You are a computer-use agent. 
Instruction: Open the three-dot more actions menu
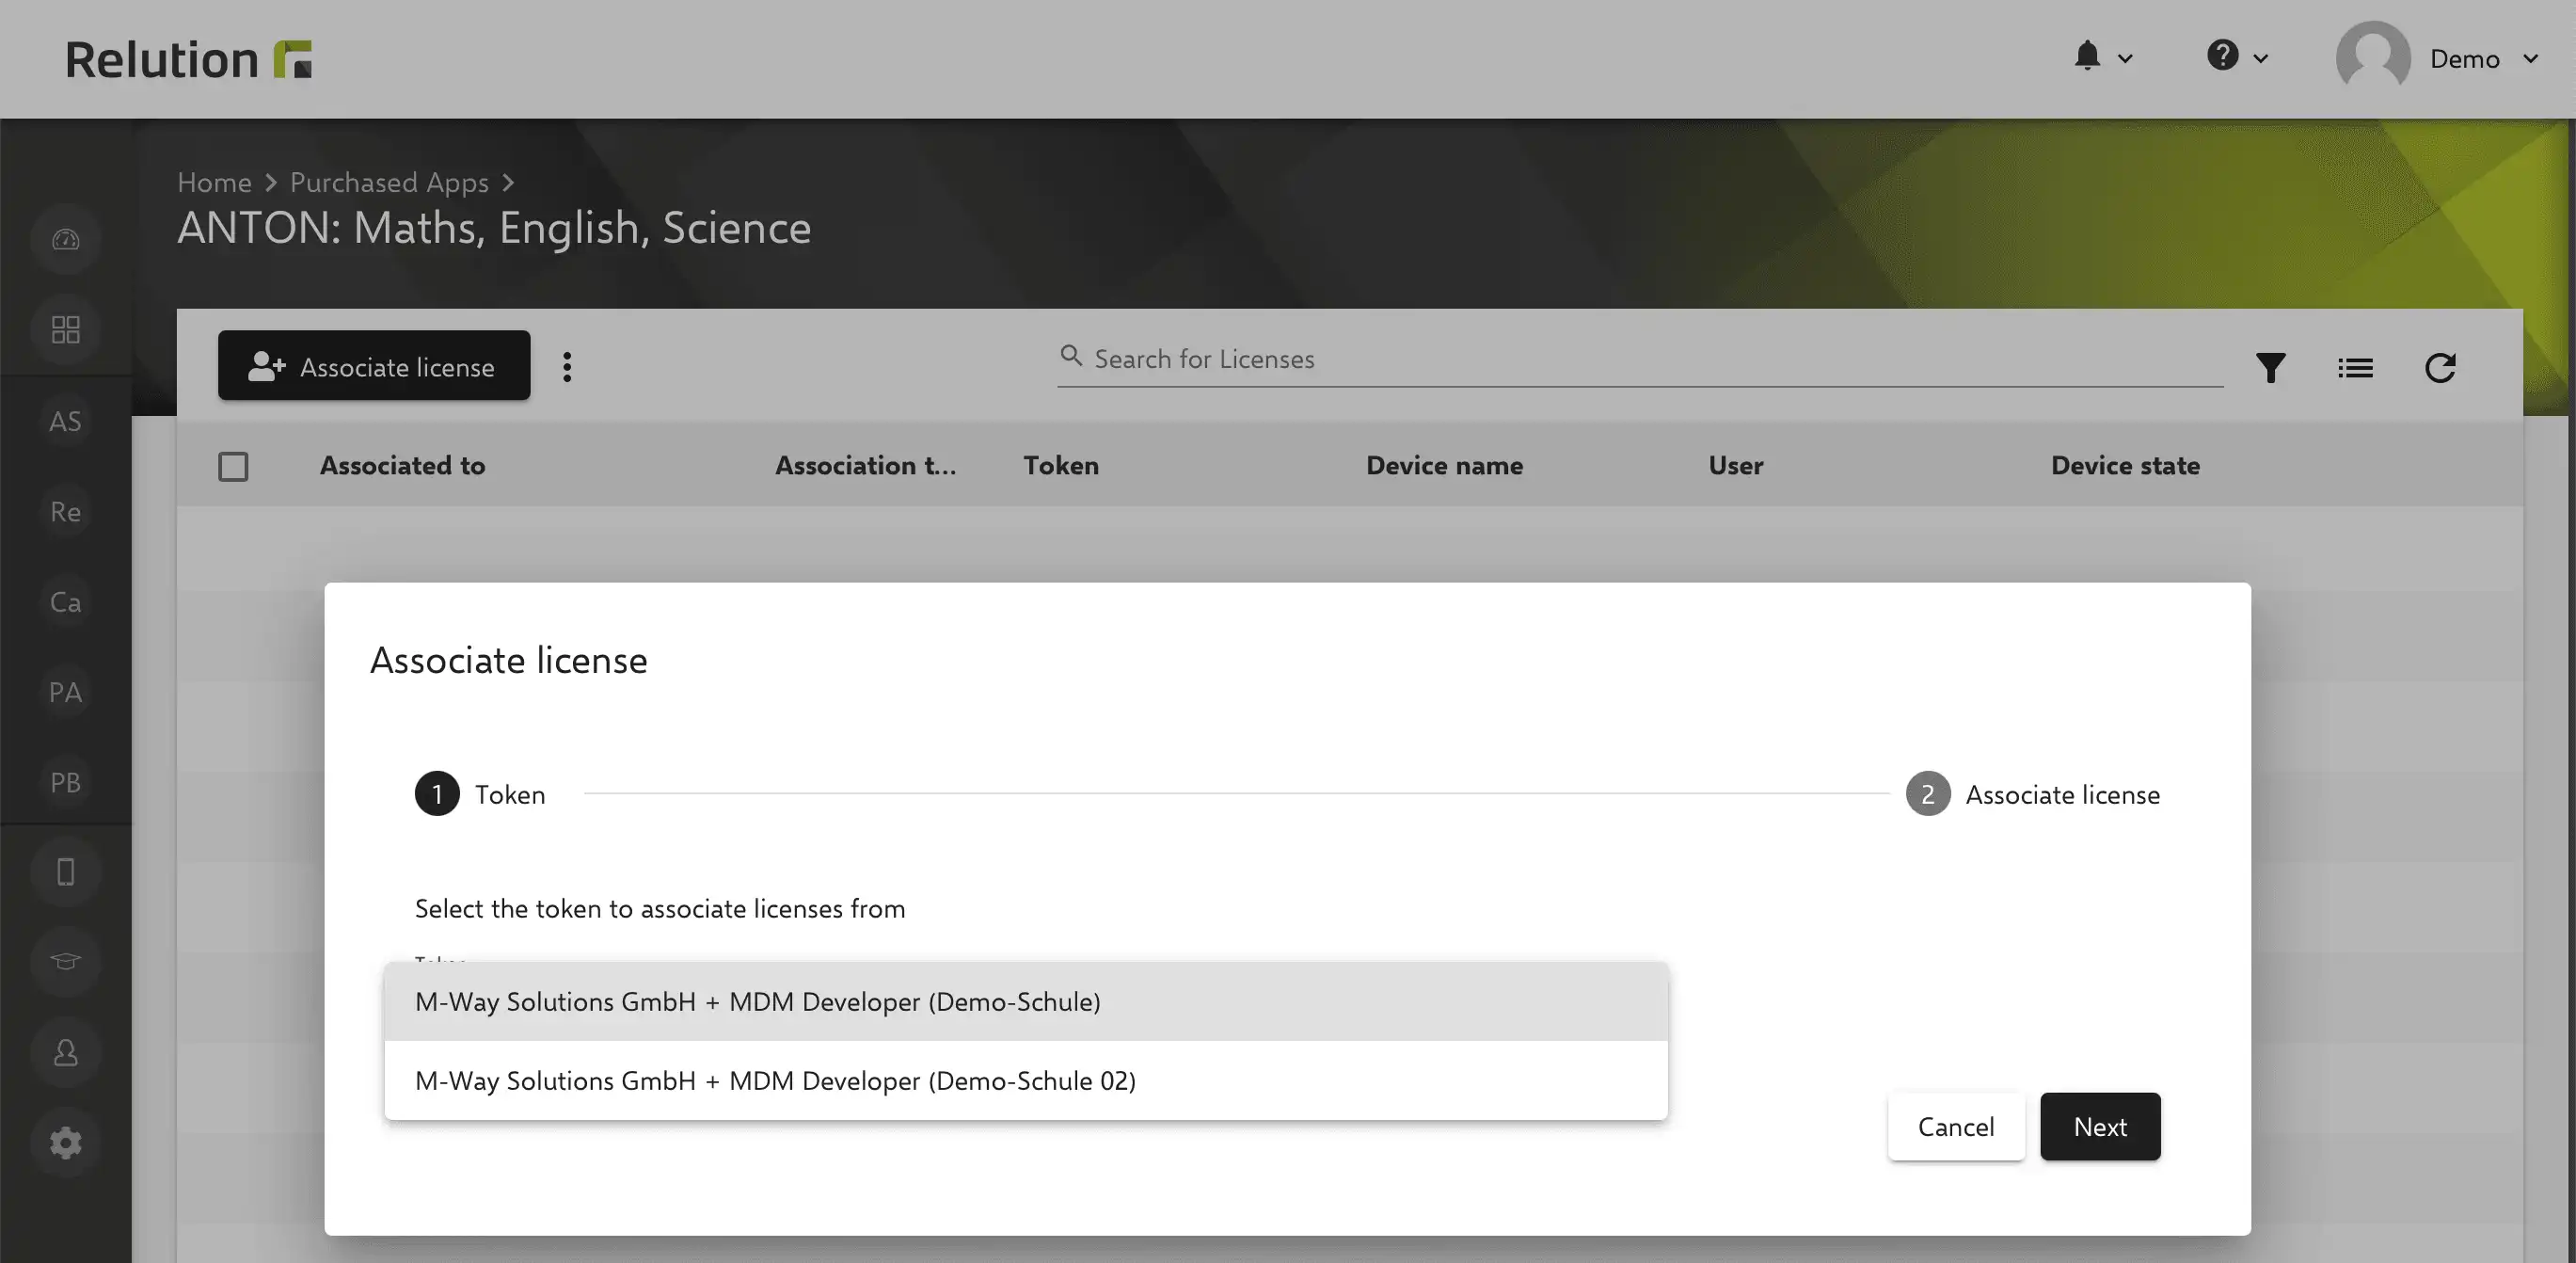[x=567, y=367]
